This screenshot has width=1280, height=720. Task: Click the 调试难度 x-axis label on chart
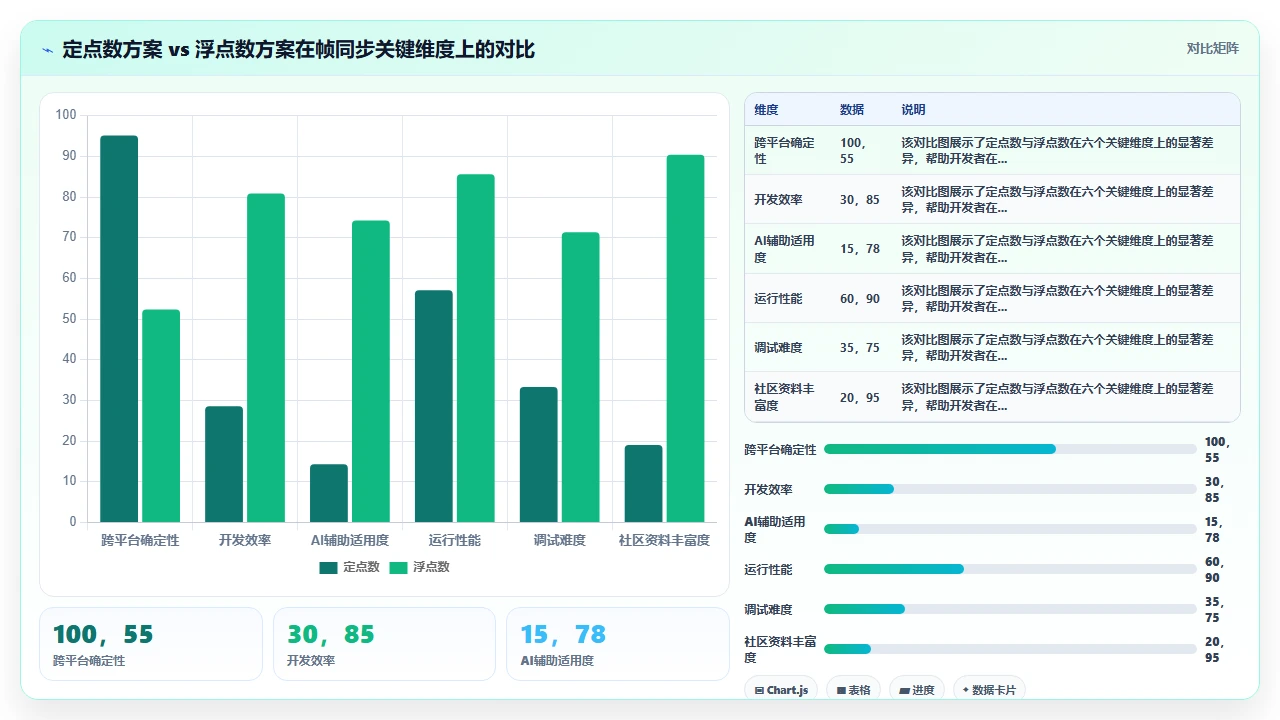[560, 540]
